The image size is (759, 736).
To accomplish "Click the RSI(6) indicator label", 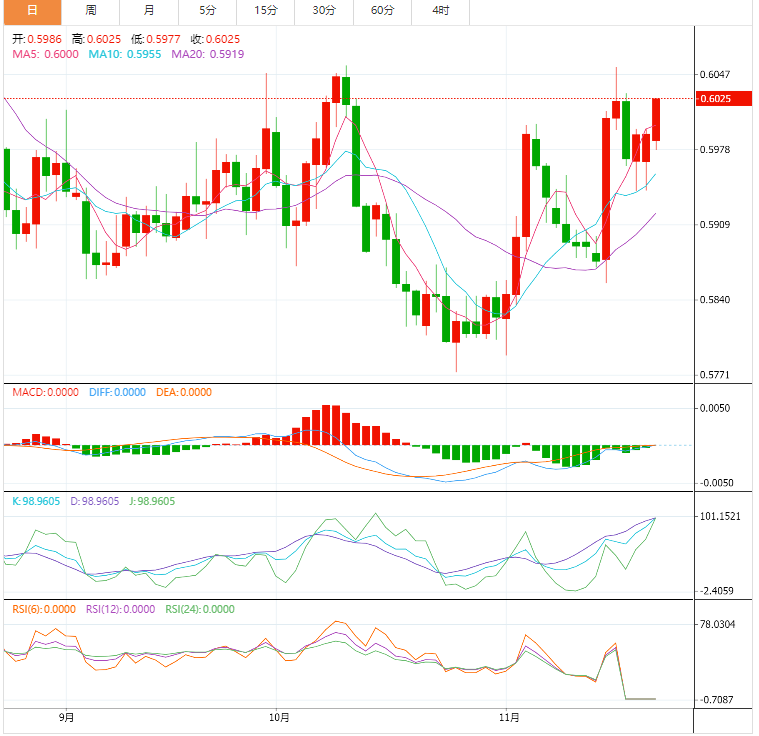I will [41, 608].
